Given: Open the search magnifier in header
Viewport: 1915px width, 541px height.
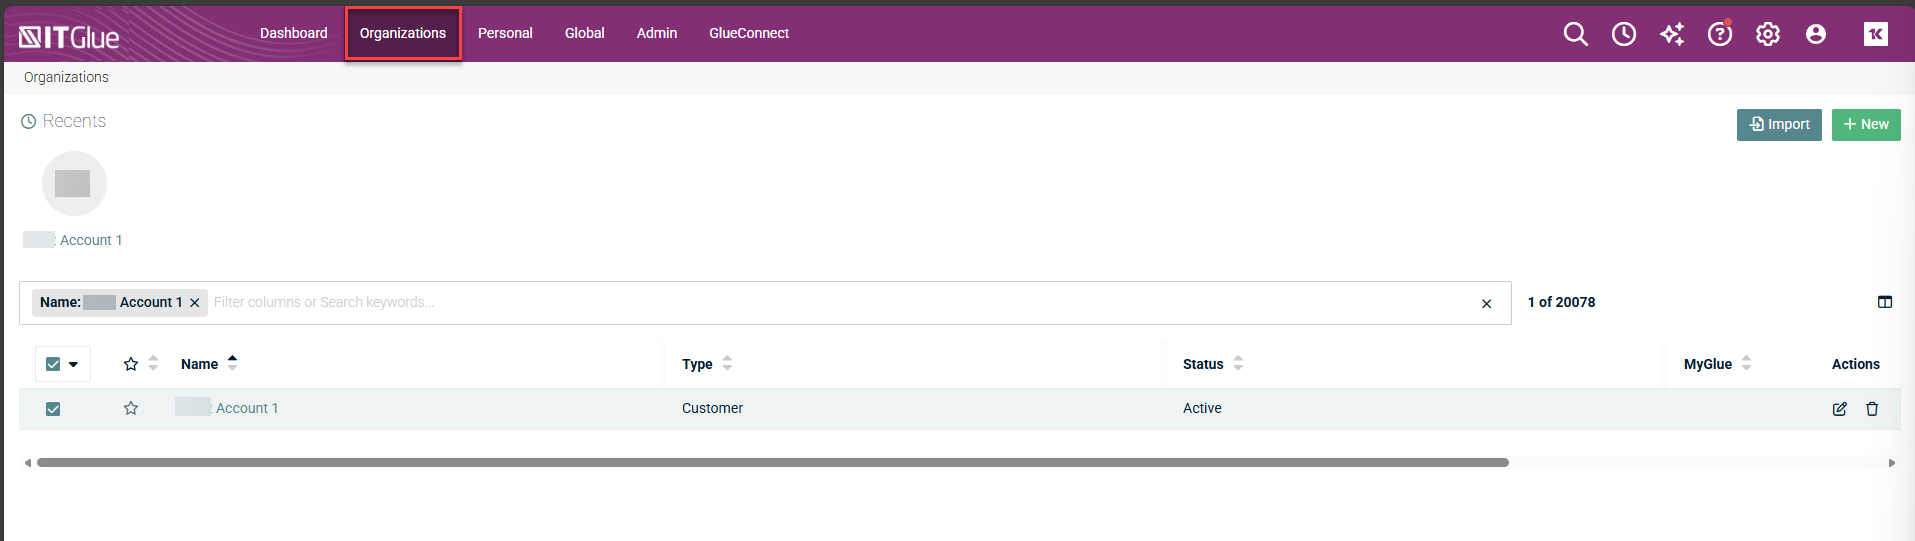Looking at the screenshot, I should [1575, 34].
